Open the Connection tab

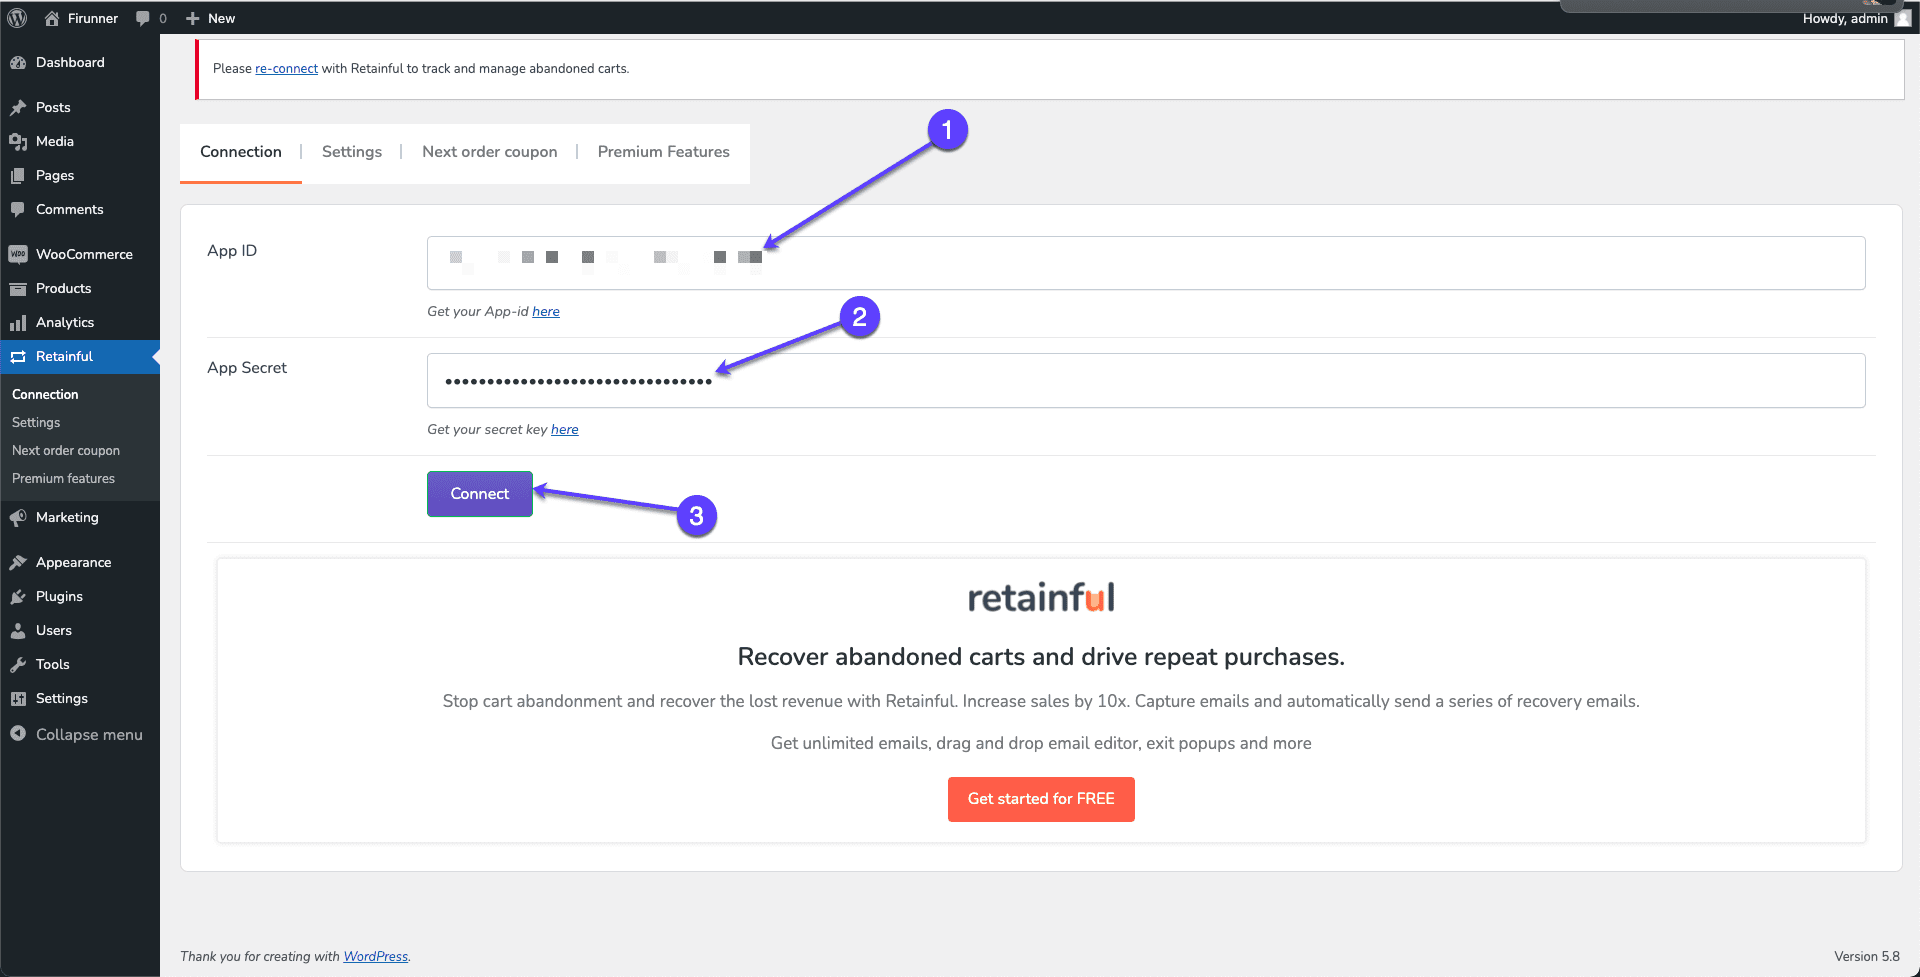(x=241, y=152)
